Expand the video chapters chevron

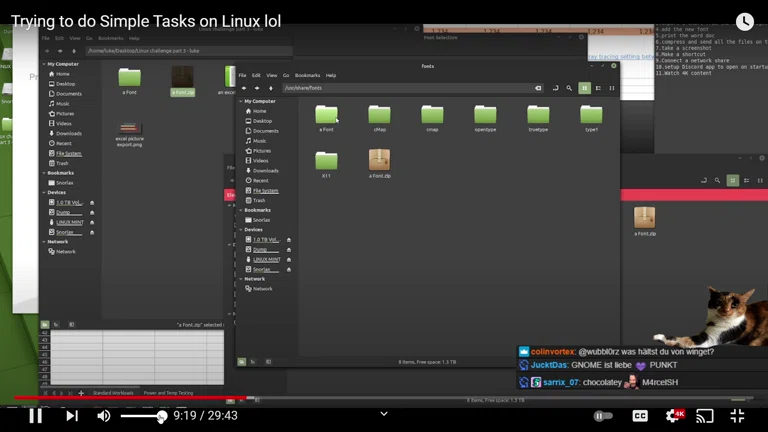pos(383,414)
